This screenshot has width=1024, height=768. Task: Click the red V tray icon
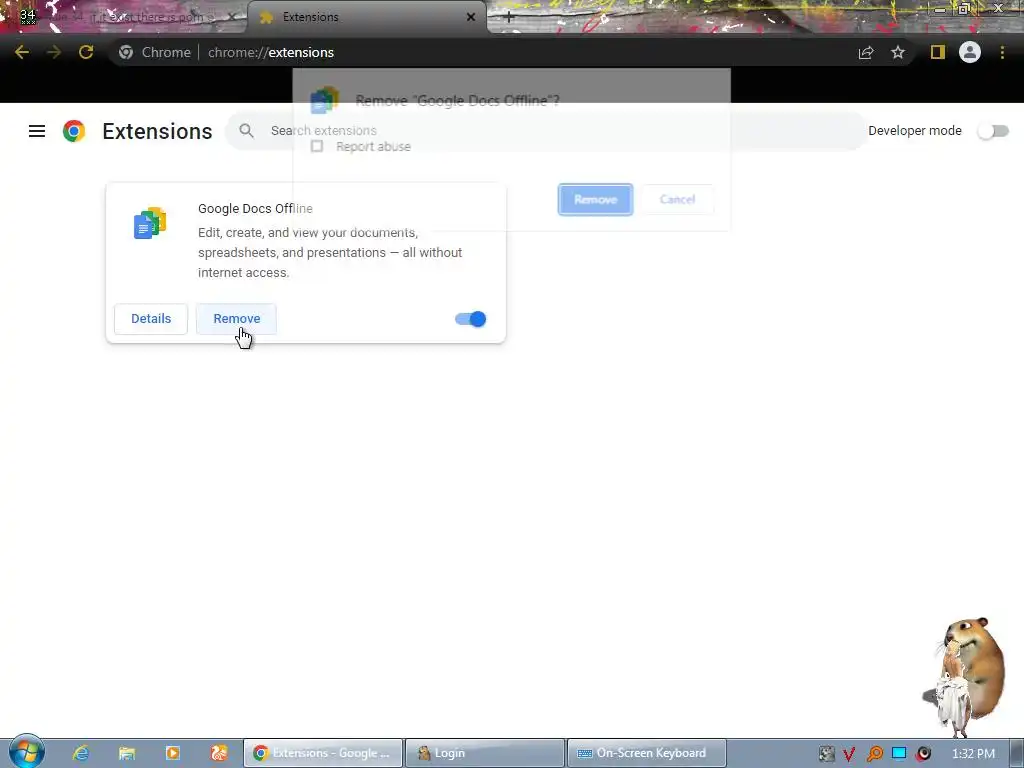(x=849, y=754)
